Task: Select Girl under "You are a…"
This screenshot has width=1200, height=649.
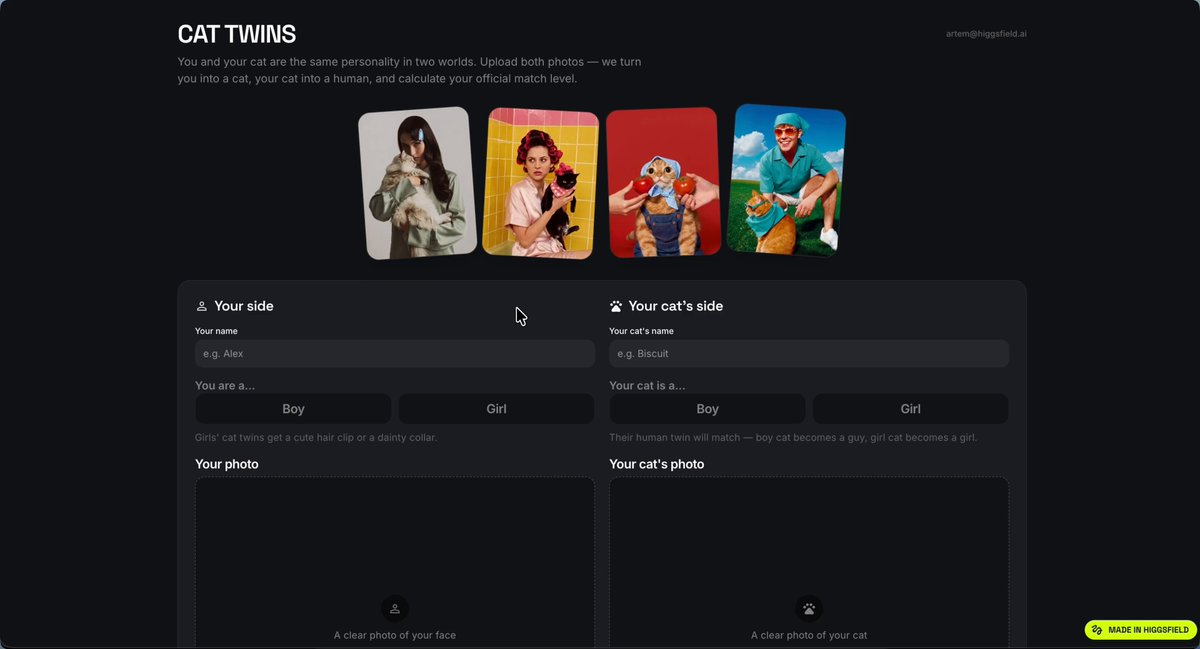Action: [497, 409]
